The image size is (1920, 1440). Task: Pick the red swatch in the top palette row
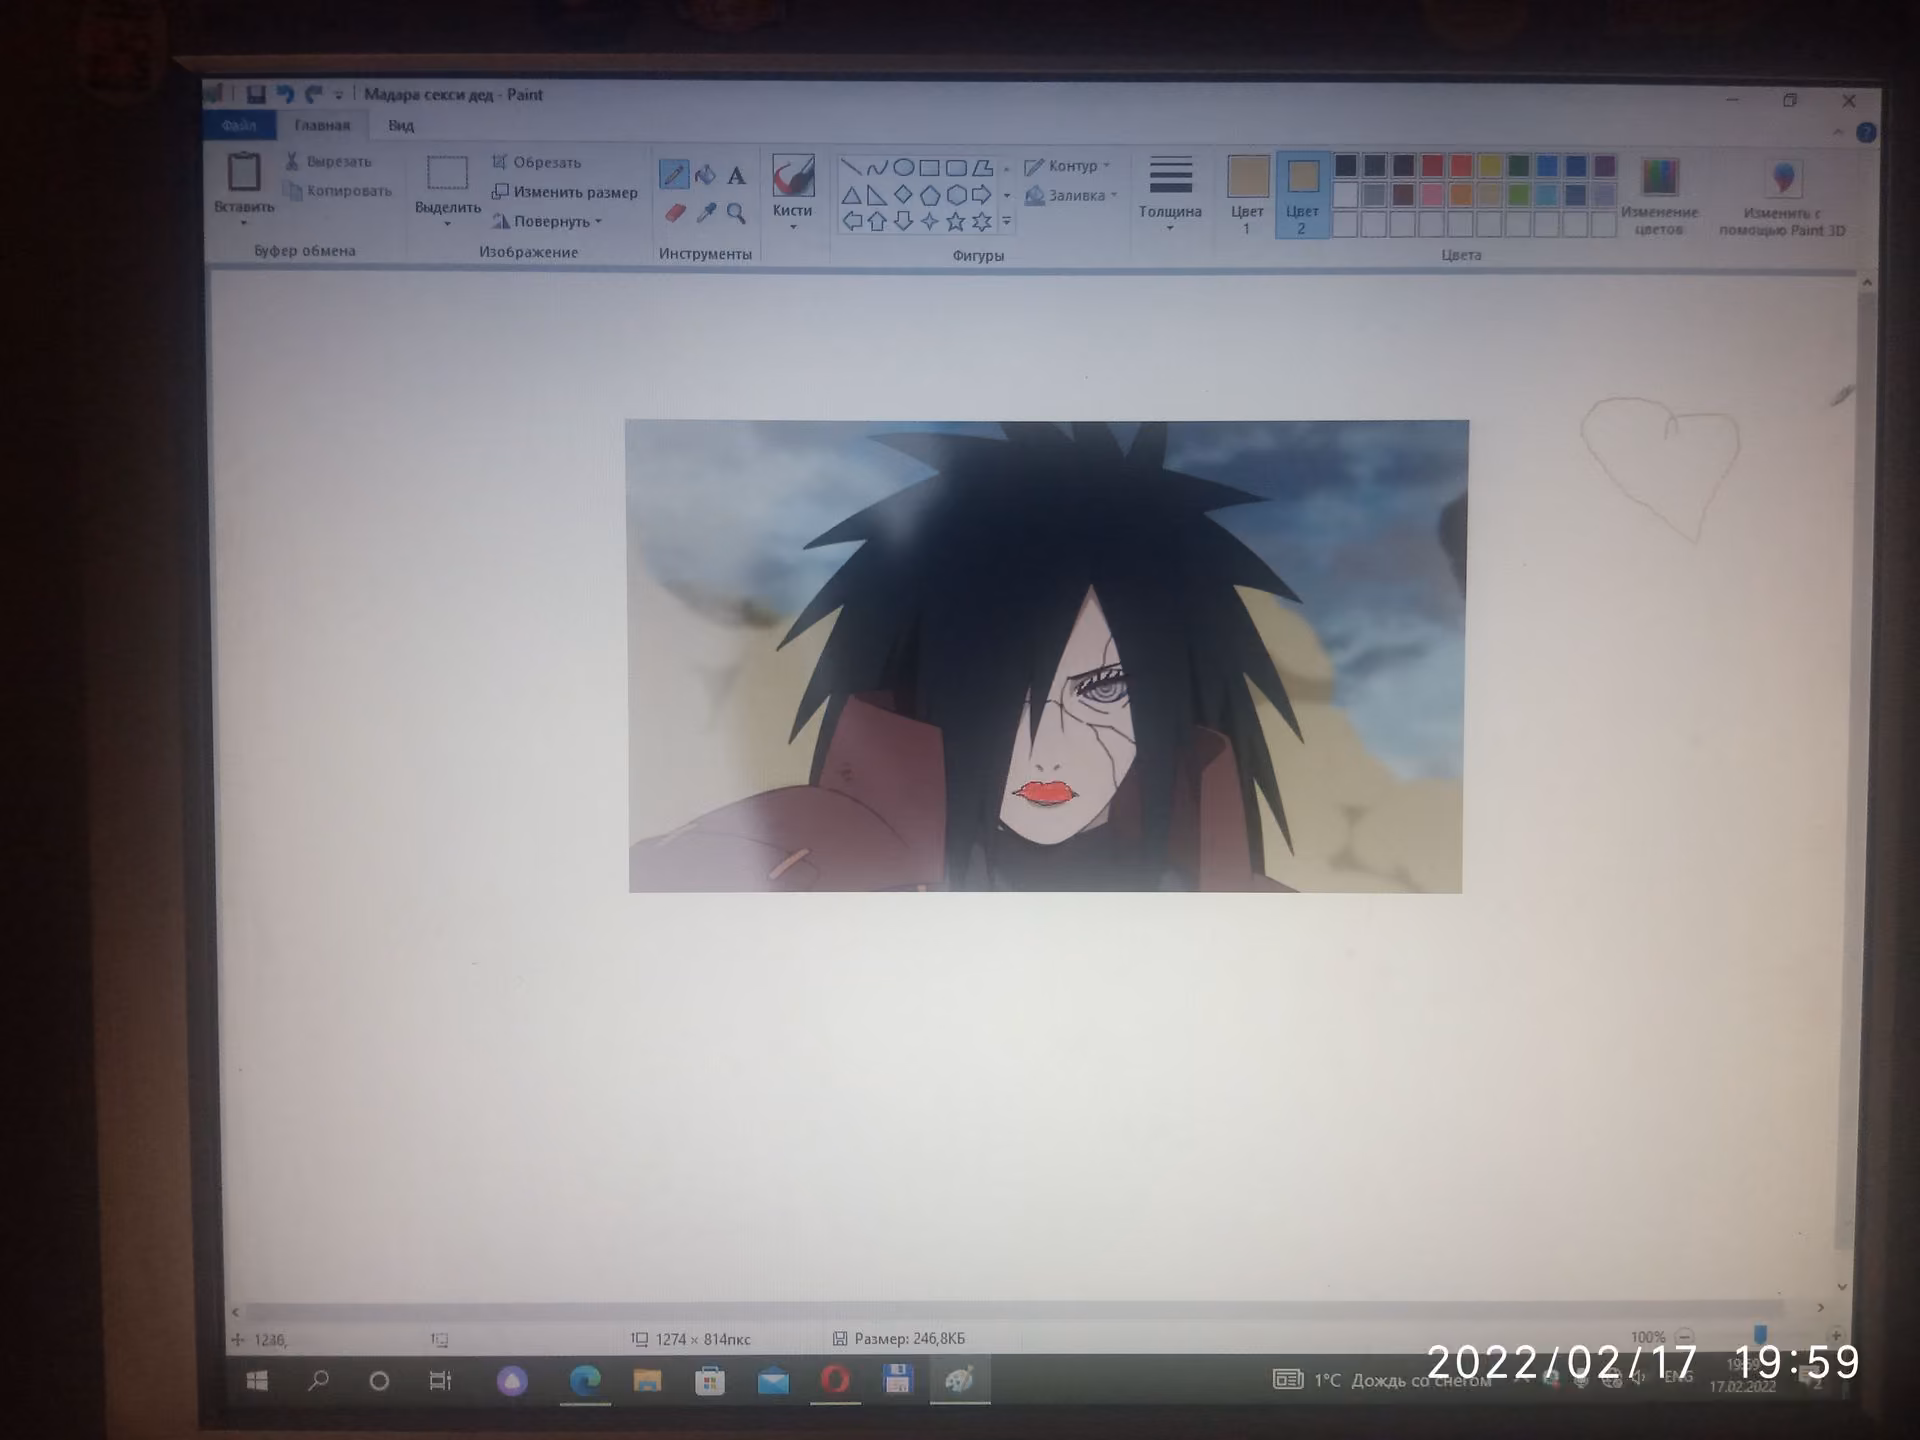click(1432, 165)
